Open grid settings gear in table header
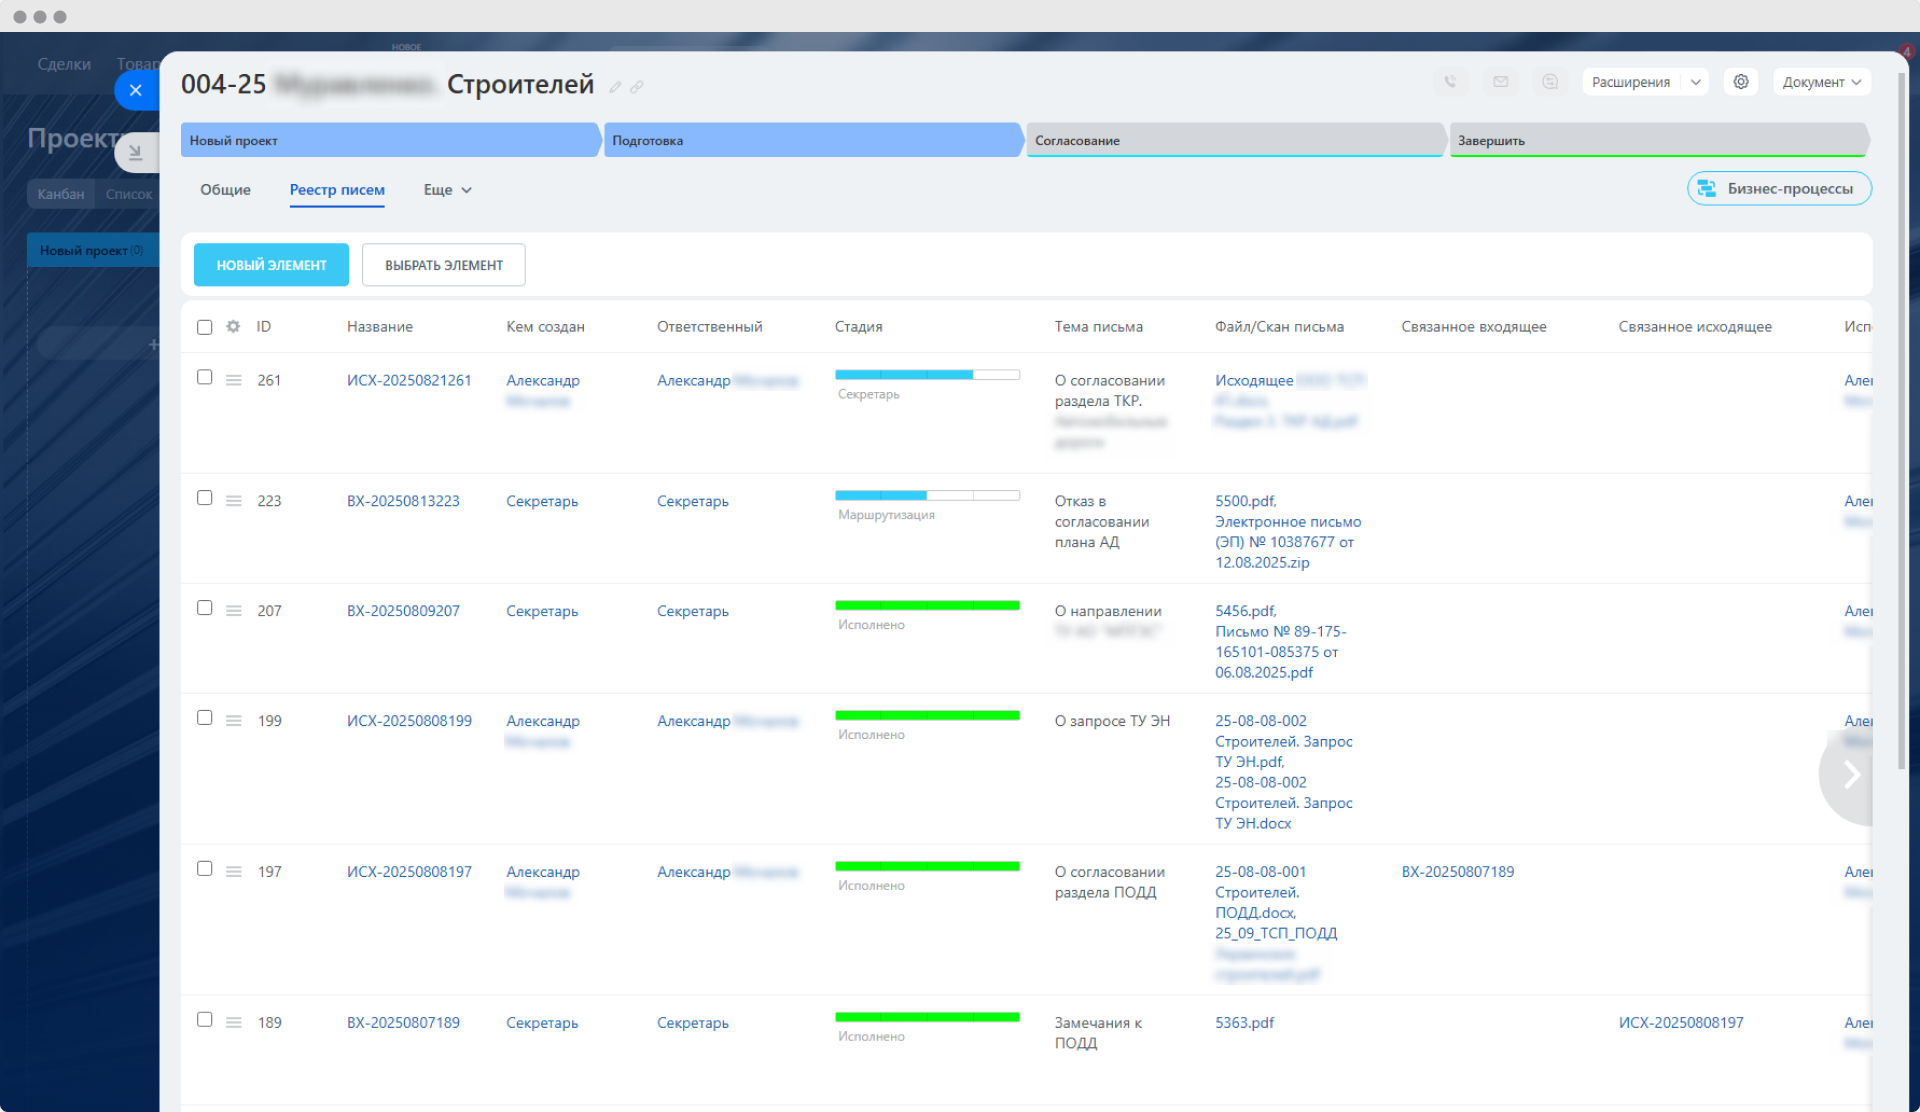 tap(233, 327)
